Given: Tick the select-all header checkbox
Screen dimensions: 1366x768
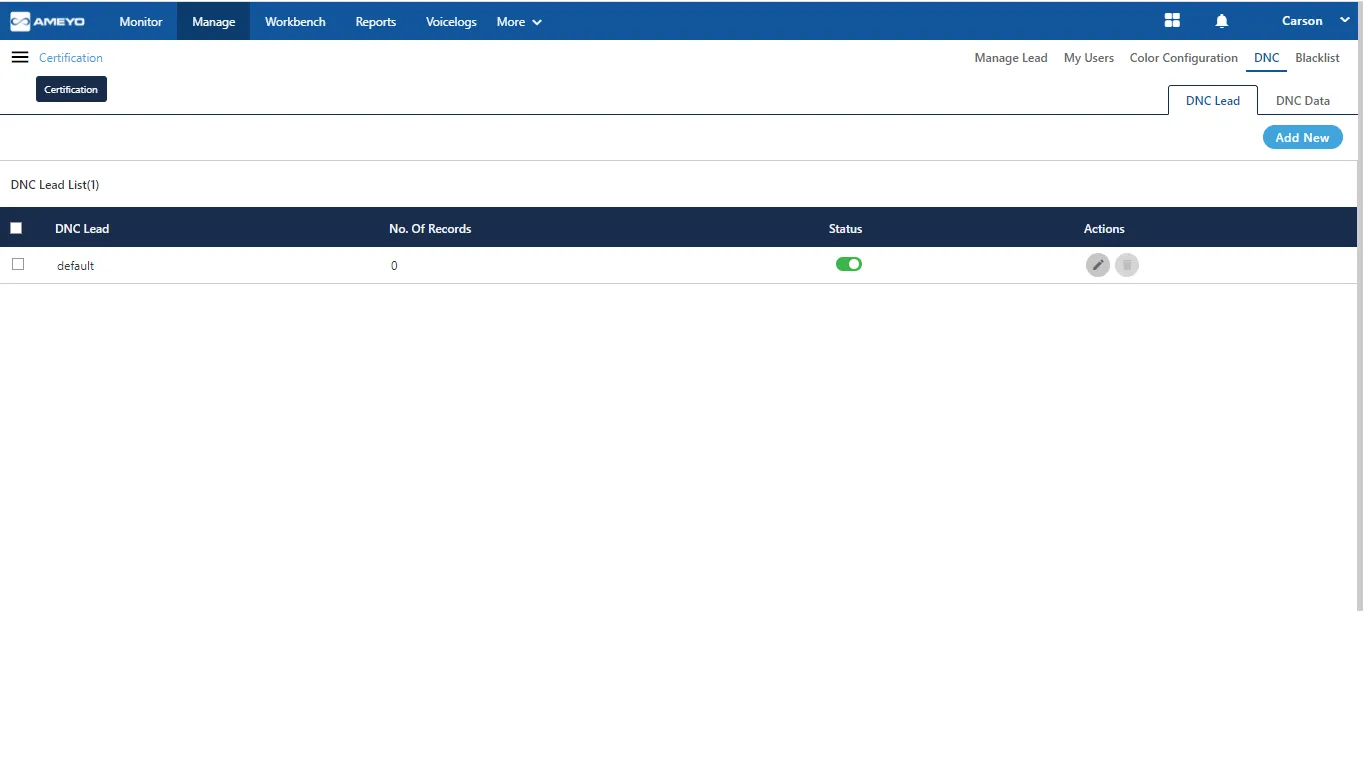Looking at the screenshot, I should pos(16,228).
